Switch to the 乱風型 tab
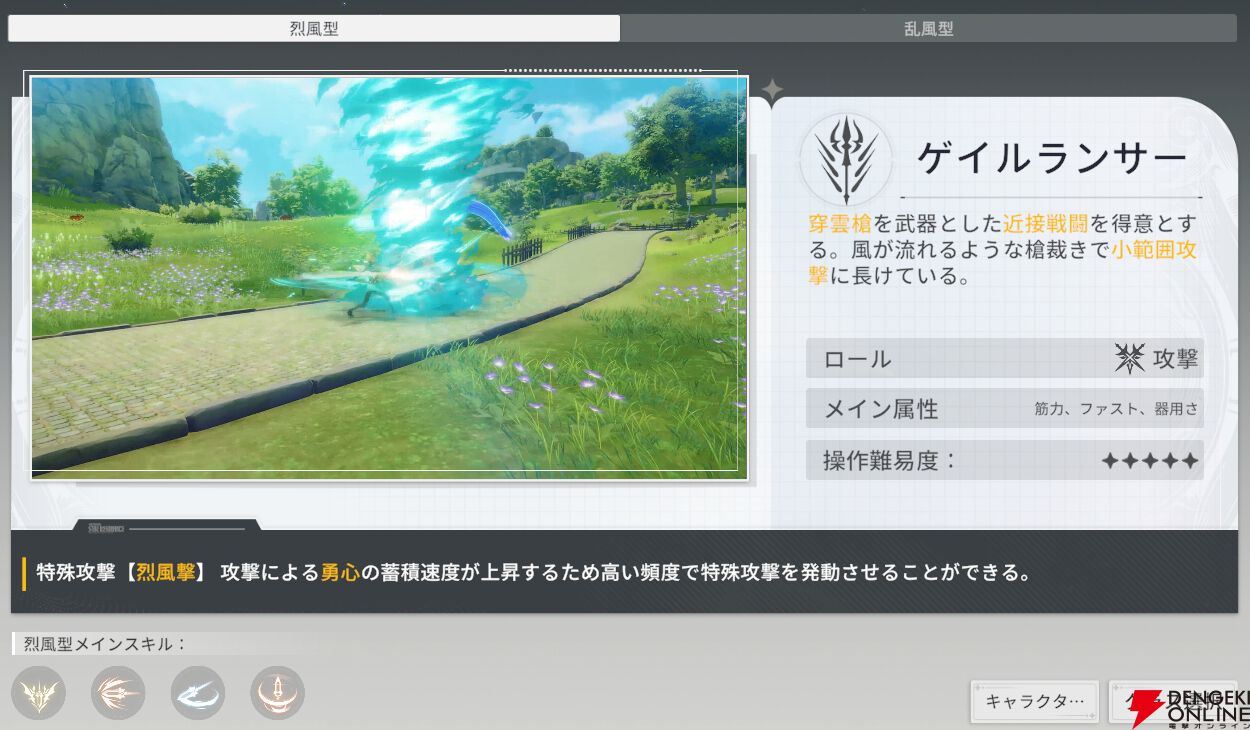The image size is (1250, 730). (928, 29)
